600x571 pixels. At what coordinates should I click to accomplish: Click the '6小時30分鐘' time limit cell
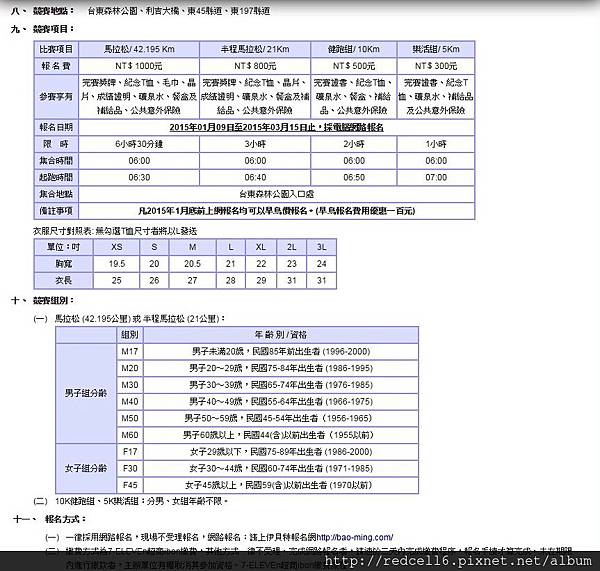click(x=139, y=144)
